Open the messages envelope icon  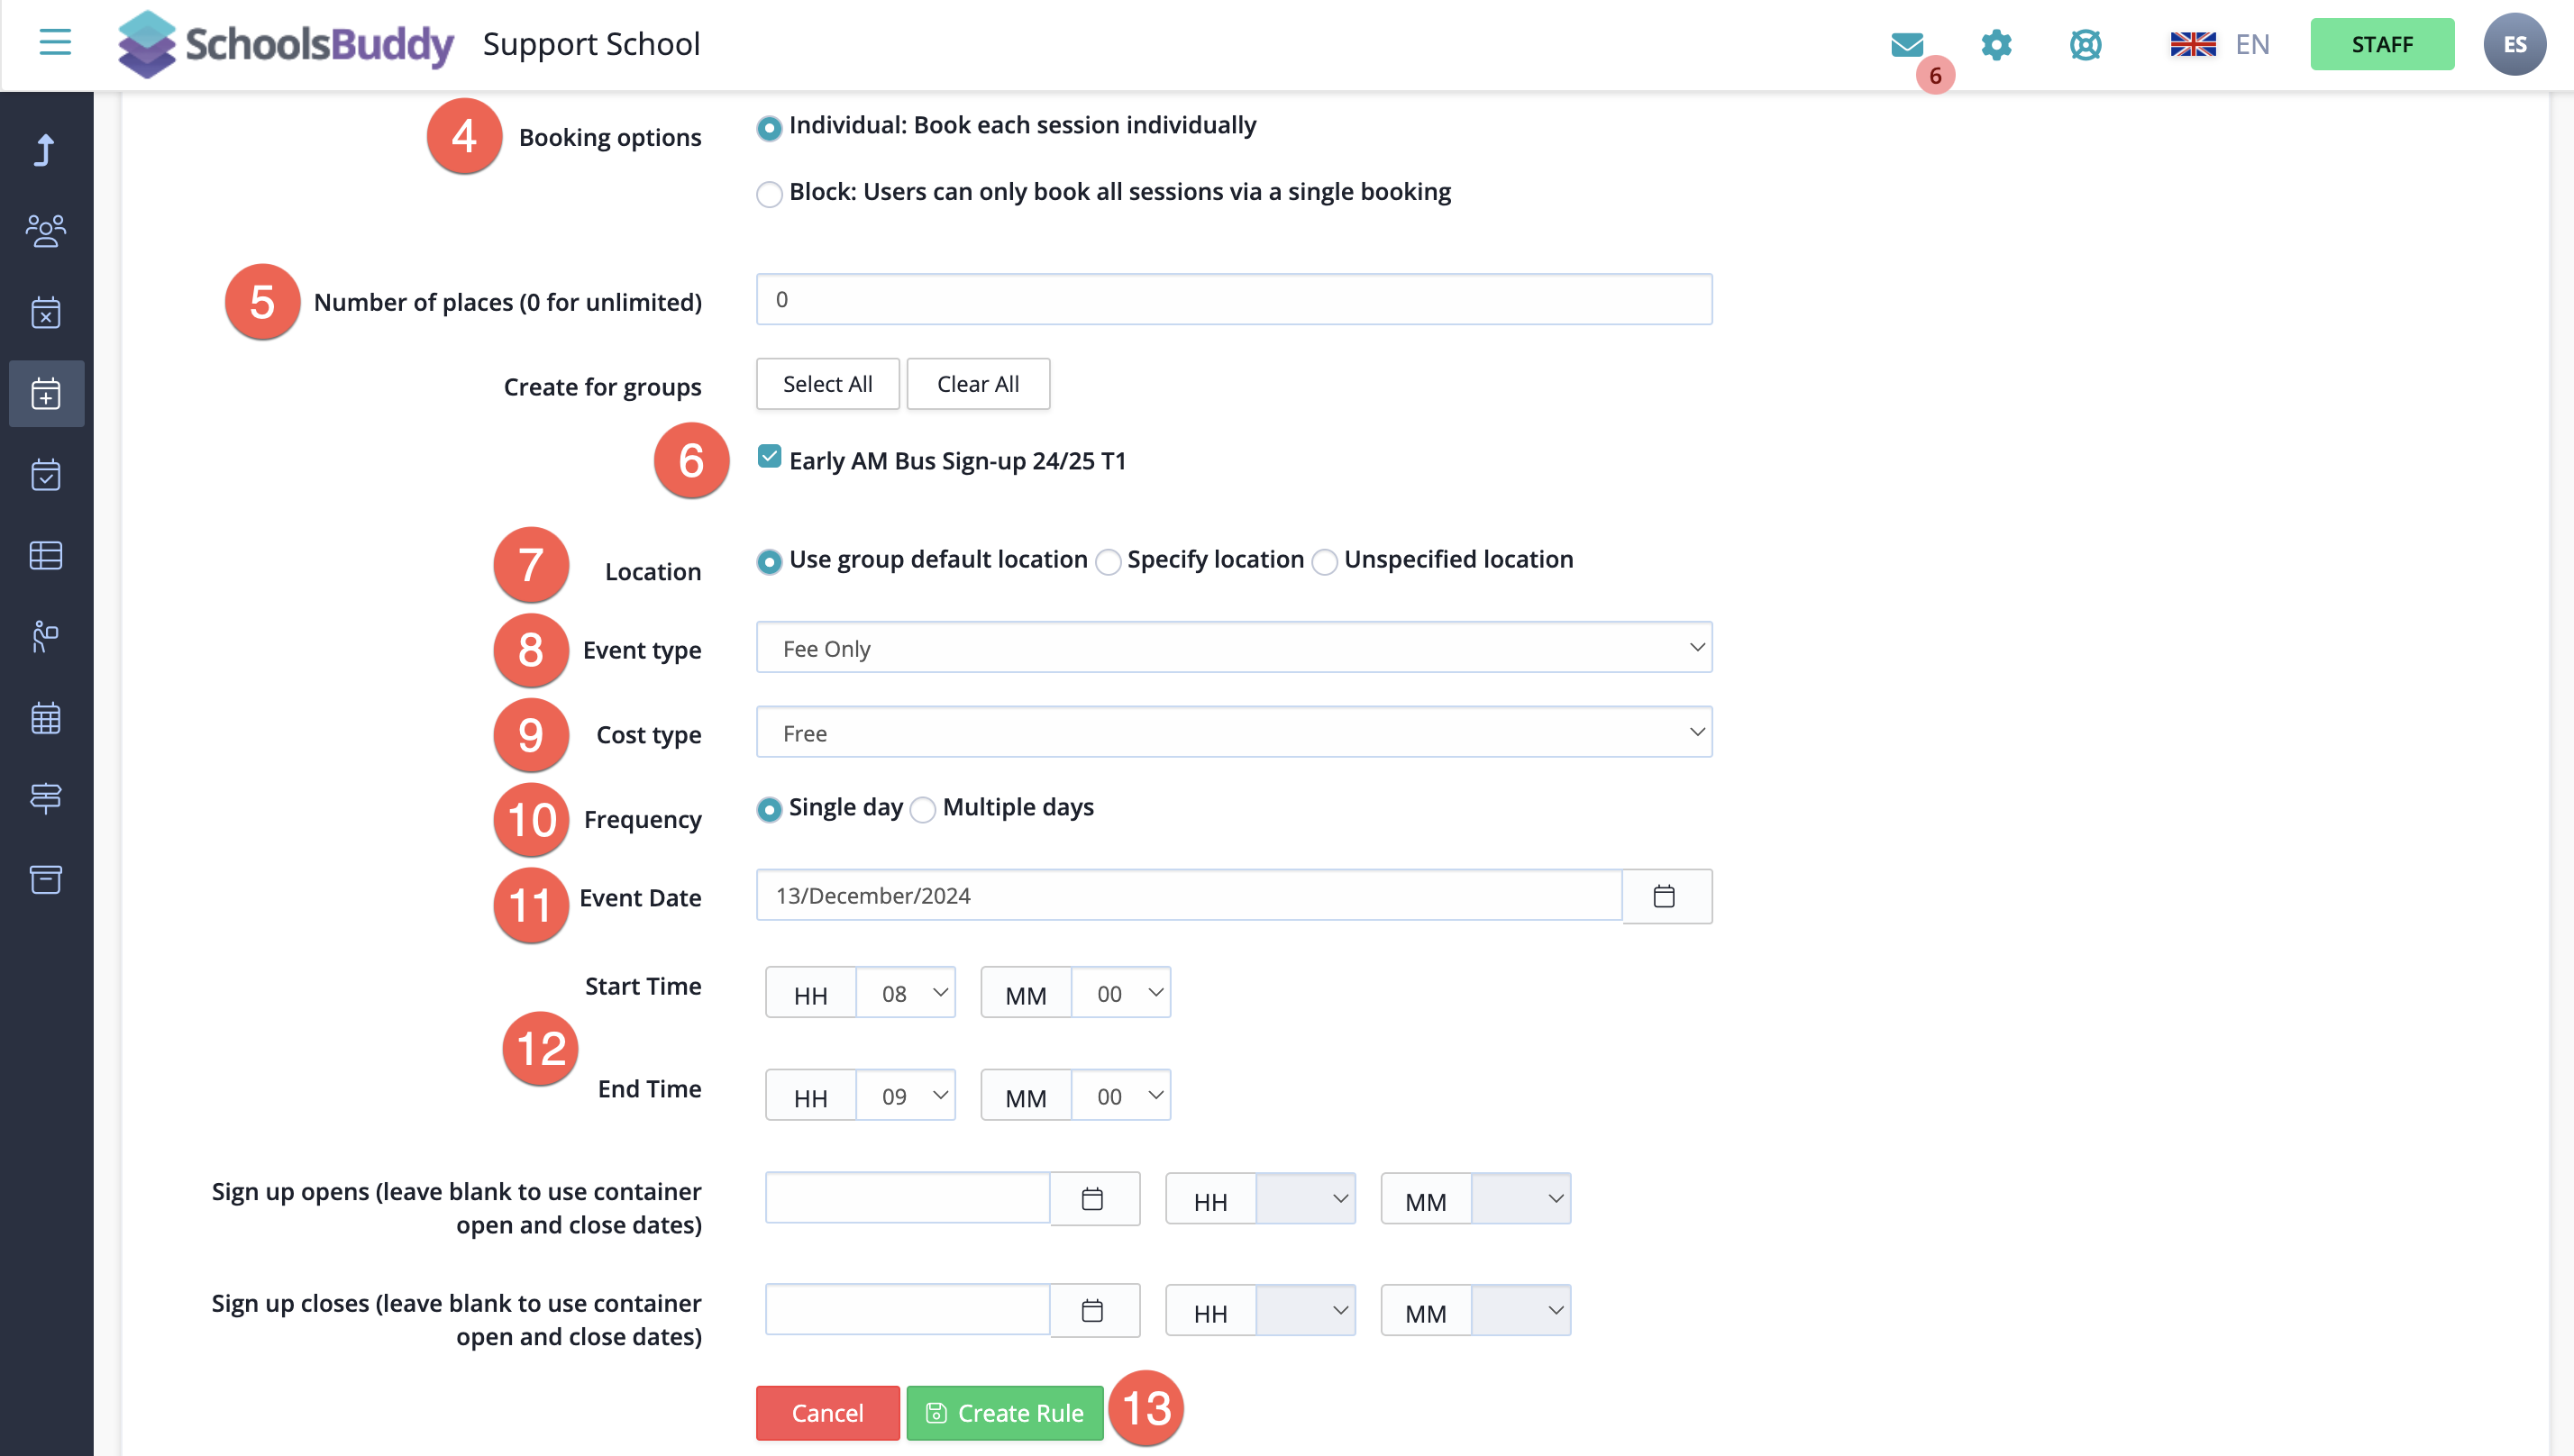pyautogui.click(x=1907, y=44)
